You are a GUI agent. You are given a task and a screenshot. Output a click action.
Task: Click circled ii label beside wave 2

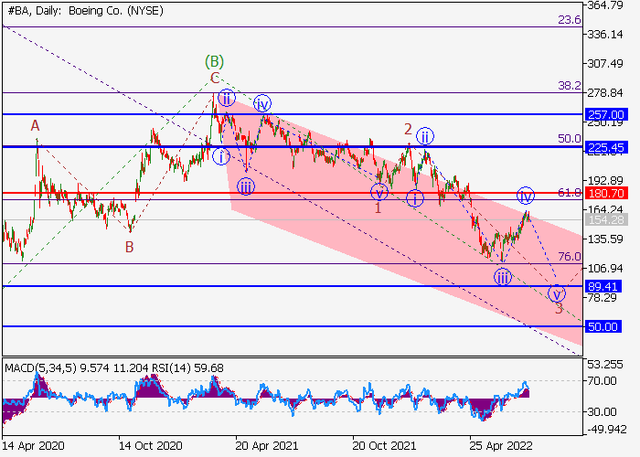(x=425, y=136)
